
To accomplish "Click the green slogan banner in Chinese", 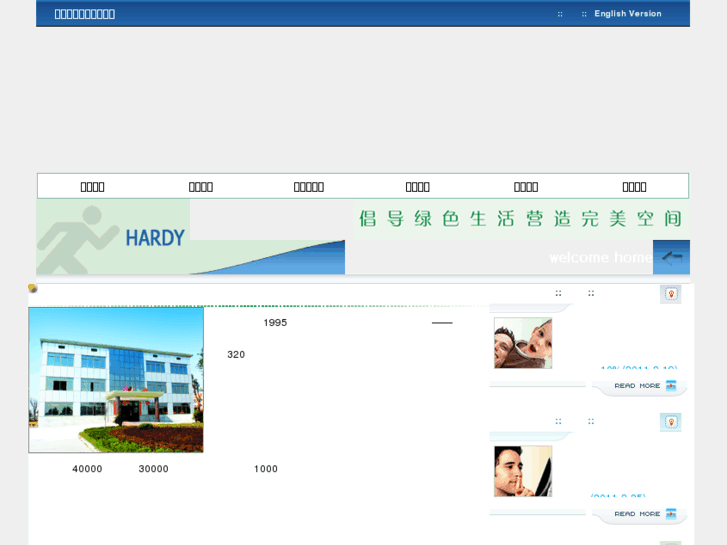I will (520, 218).
